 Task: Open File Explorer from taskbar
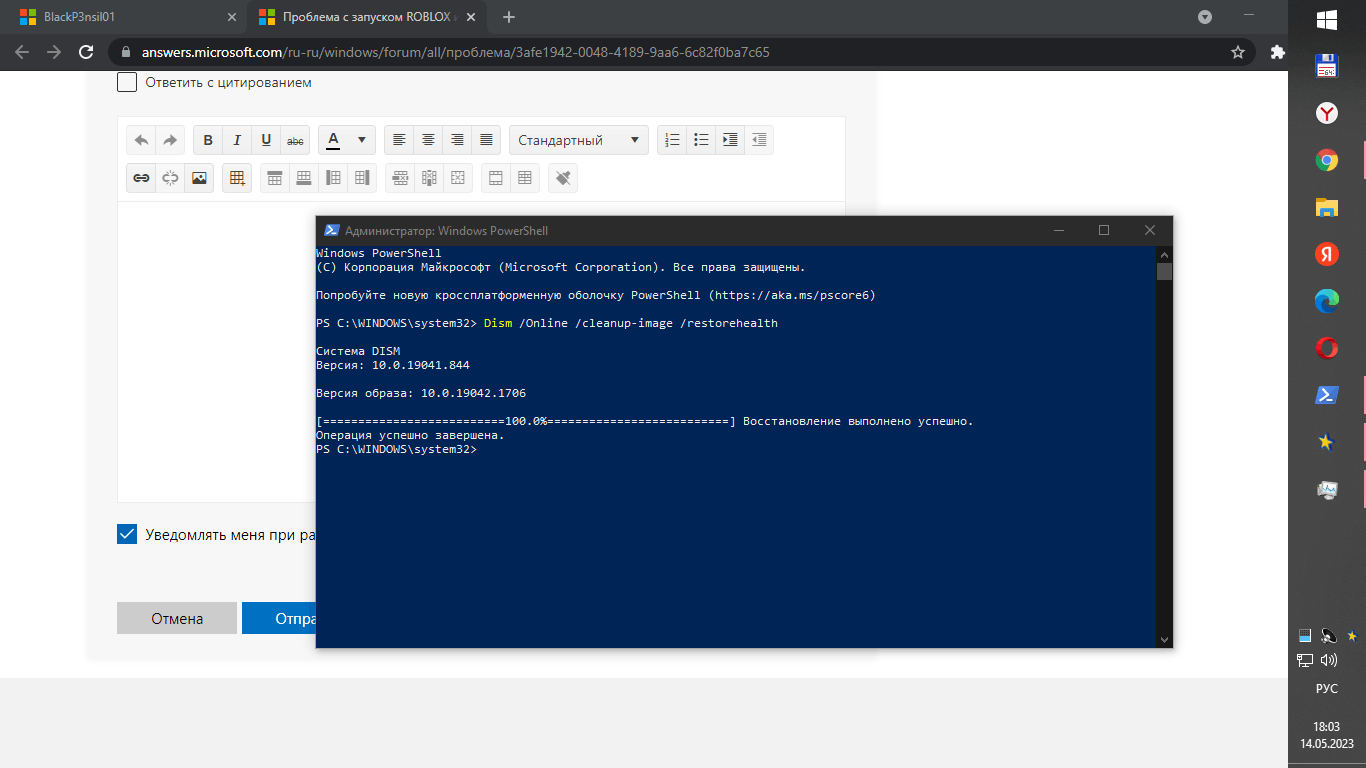[x=1327, y=207]
